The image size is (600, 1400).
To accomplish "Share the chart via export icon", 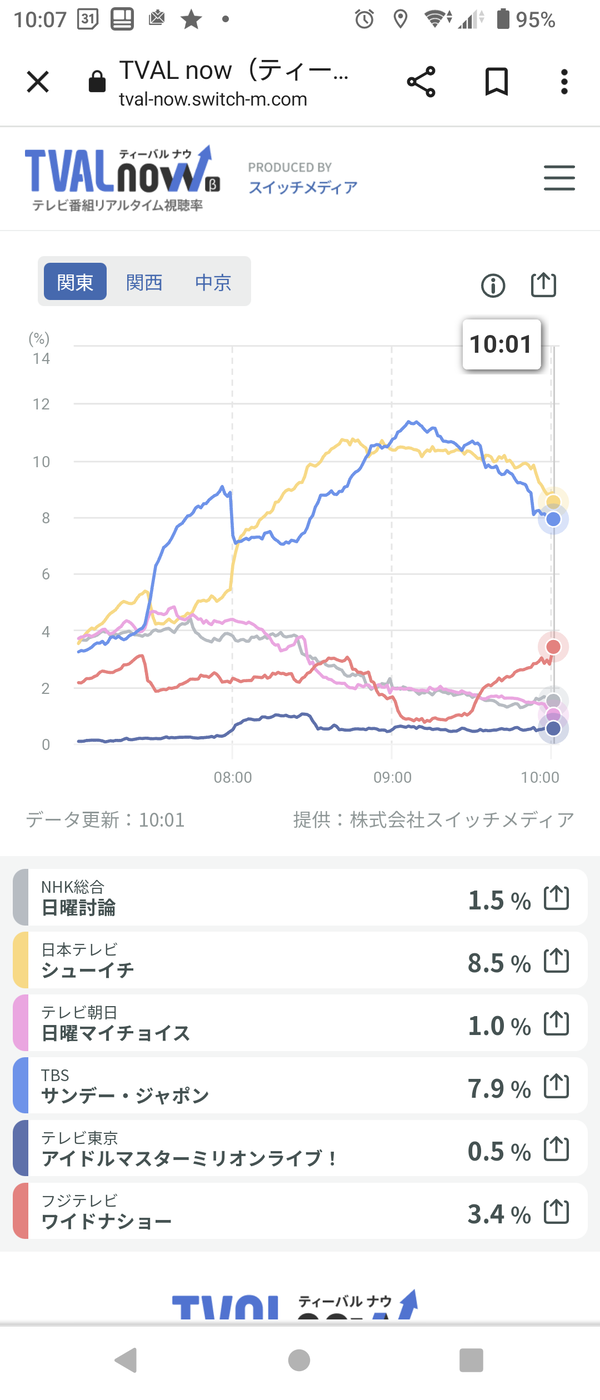I will 542,284.
